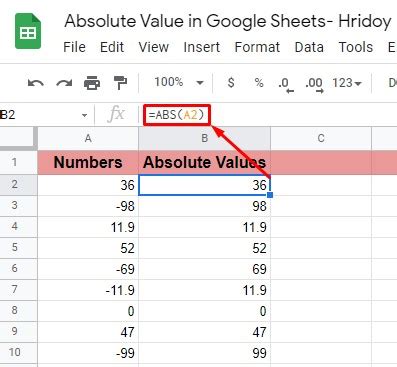Click the Print icon
Screen dimensions: 397x367
[x=92, y=83]
